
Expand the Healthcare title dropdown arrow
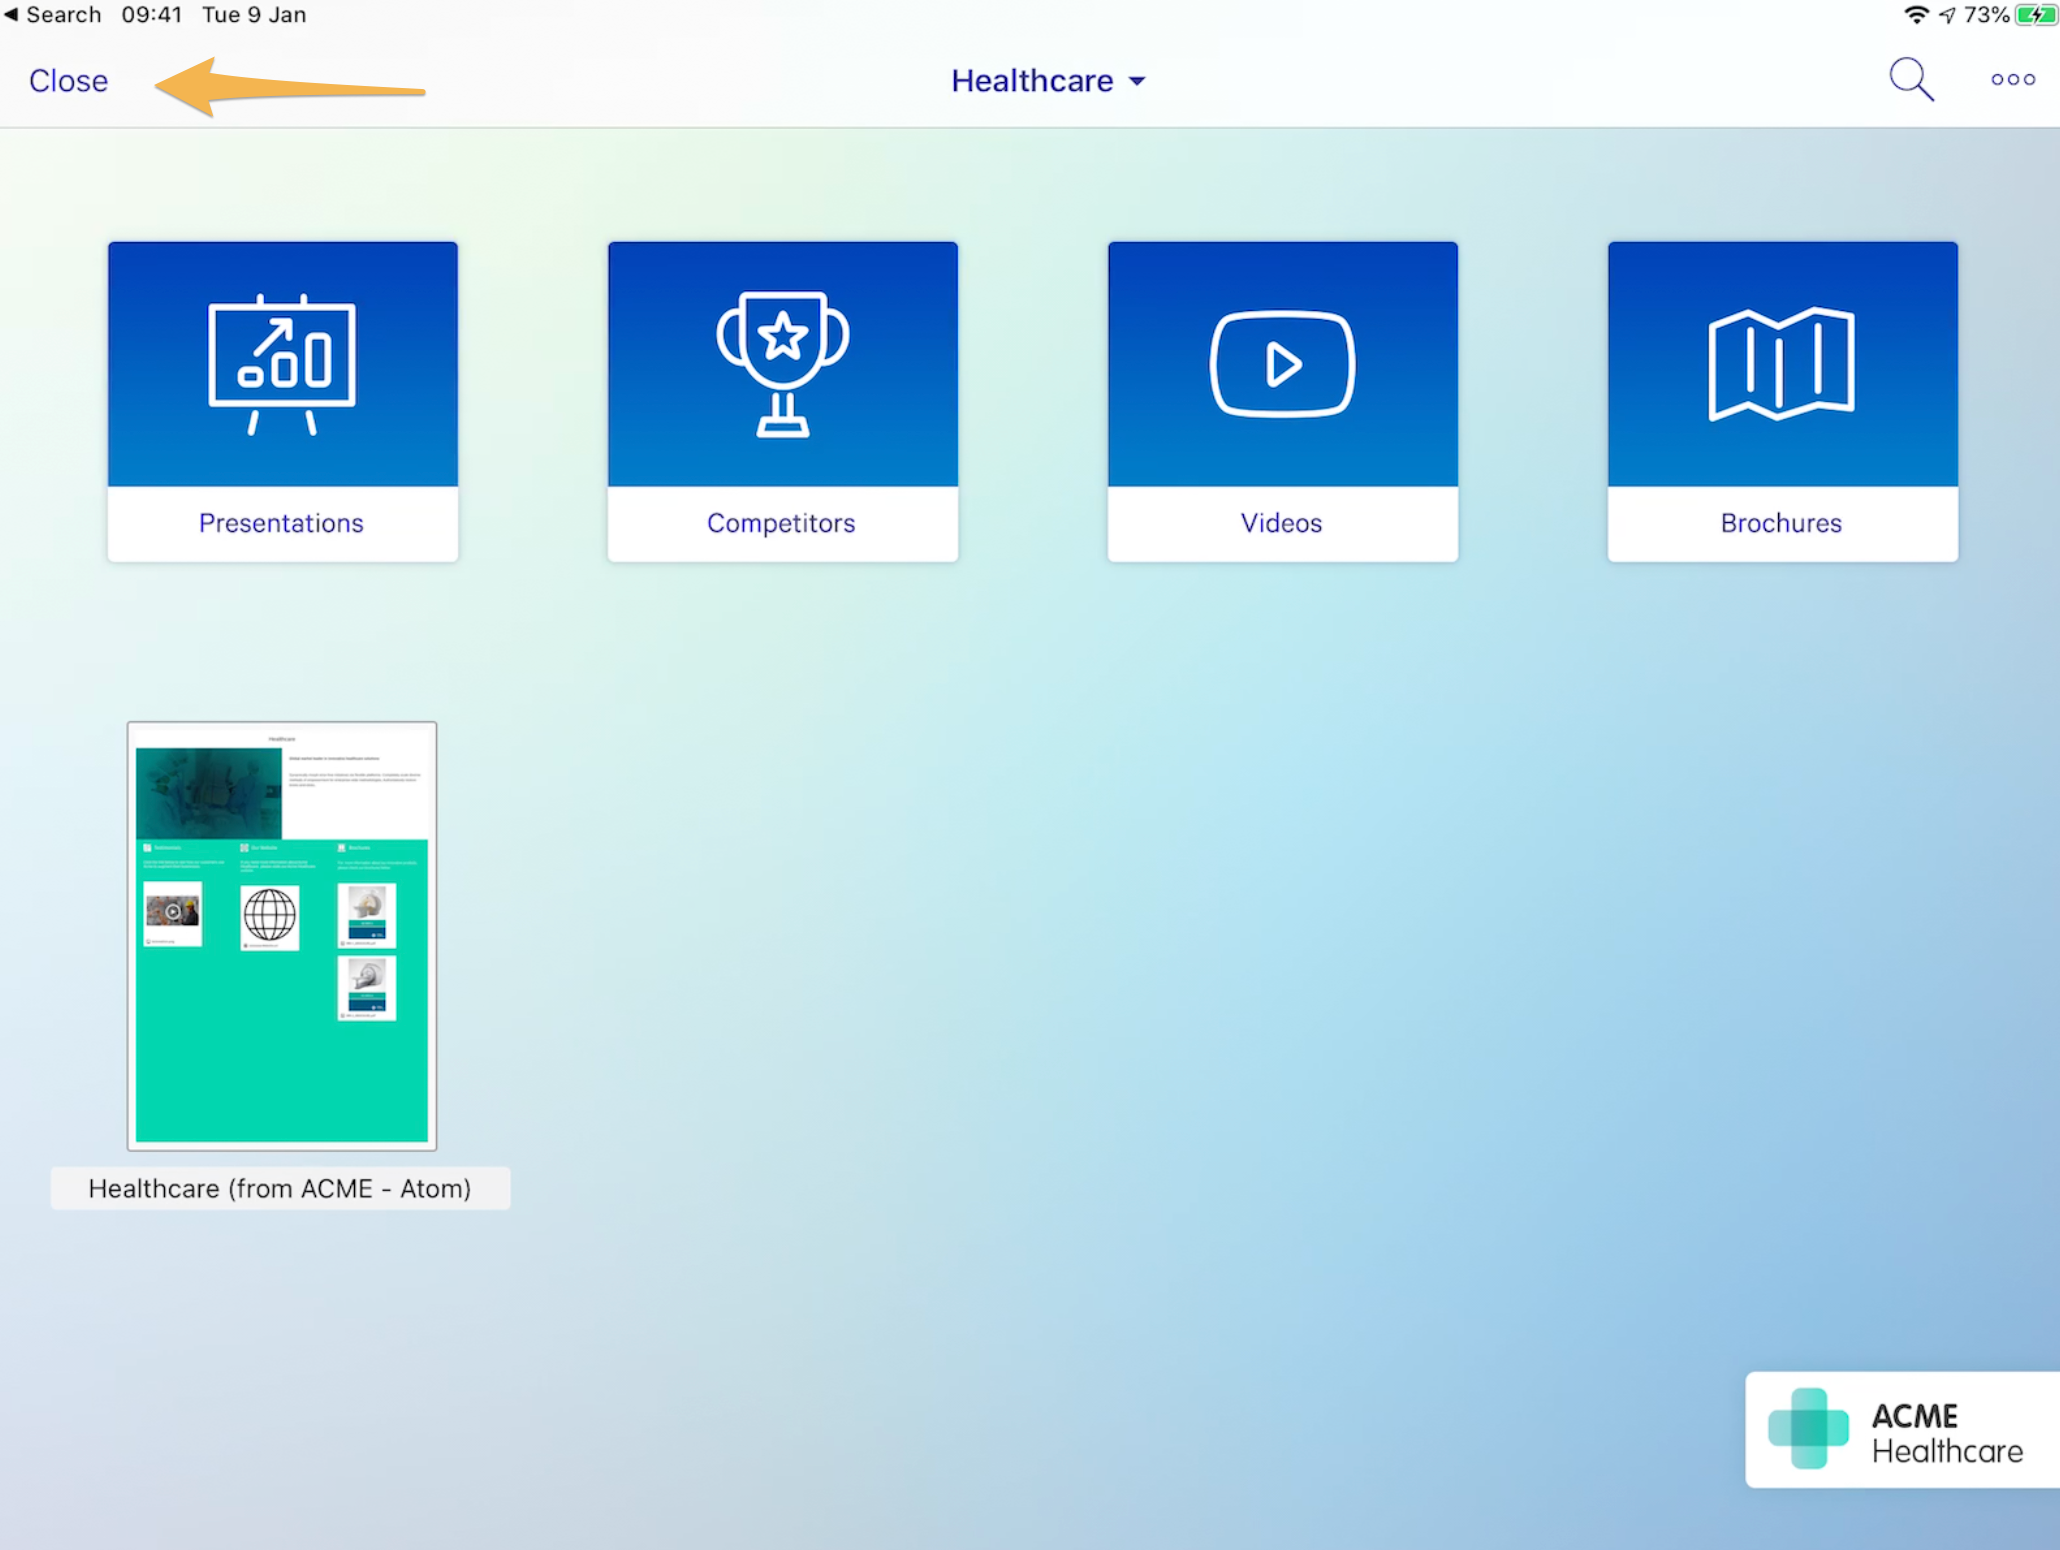coord(1137,81)
